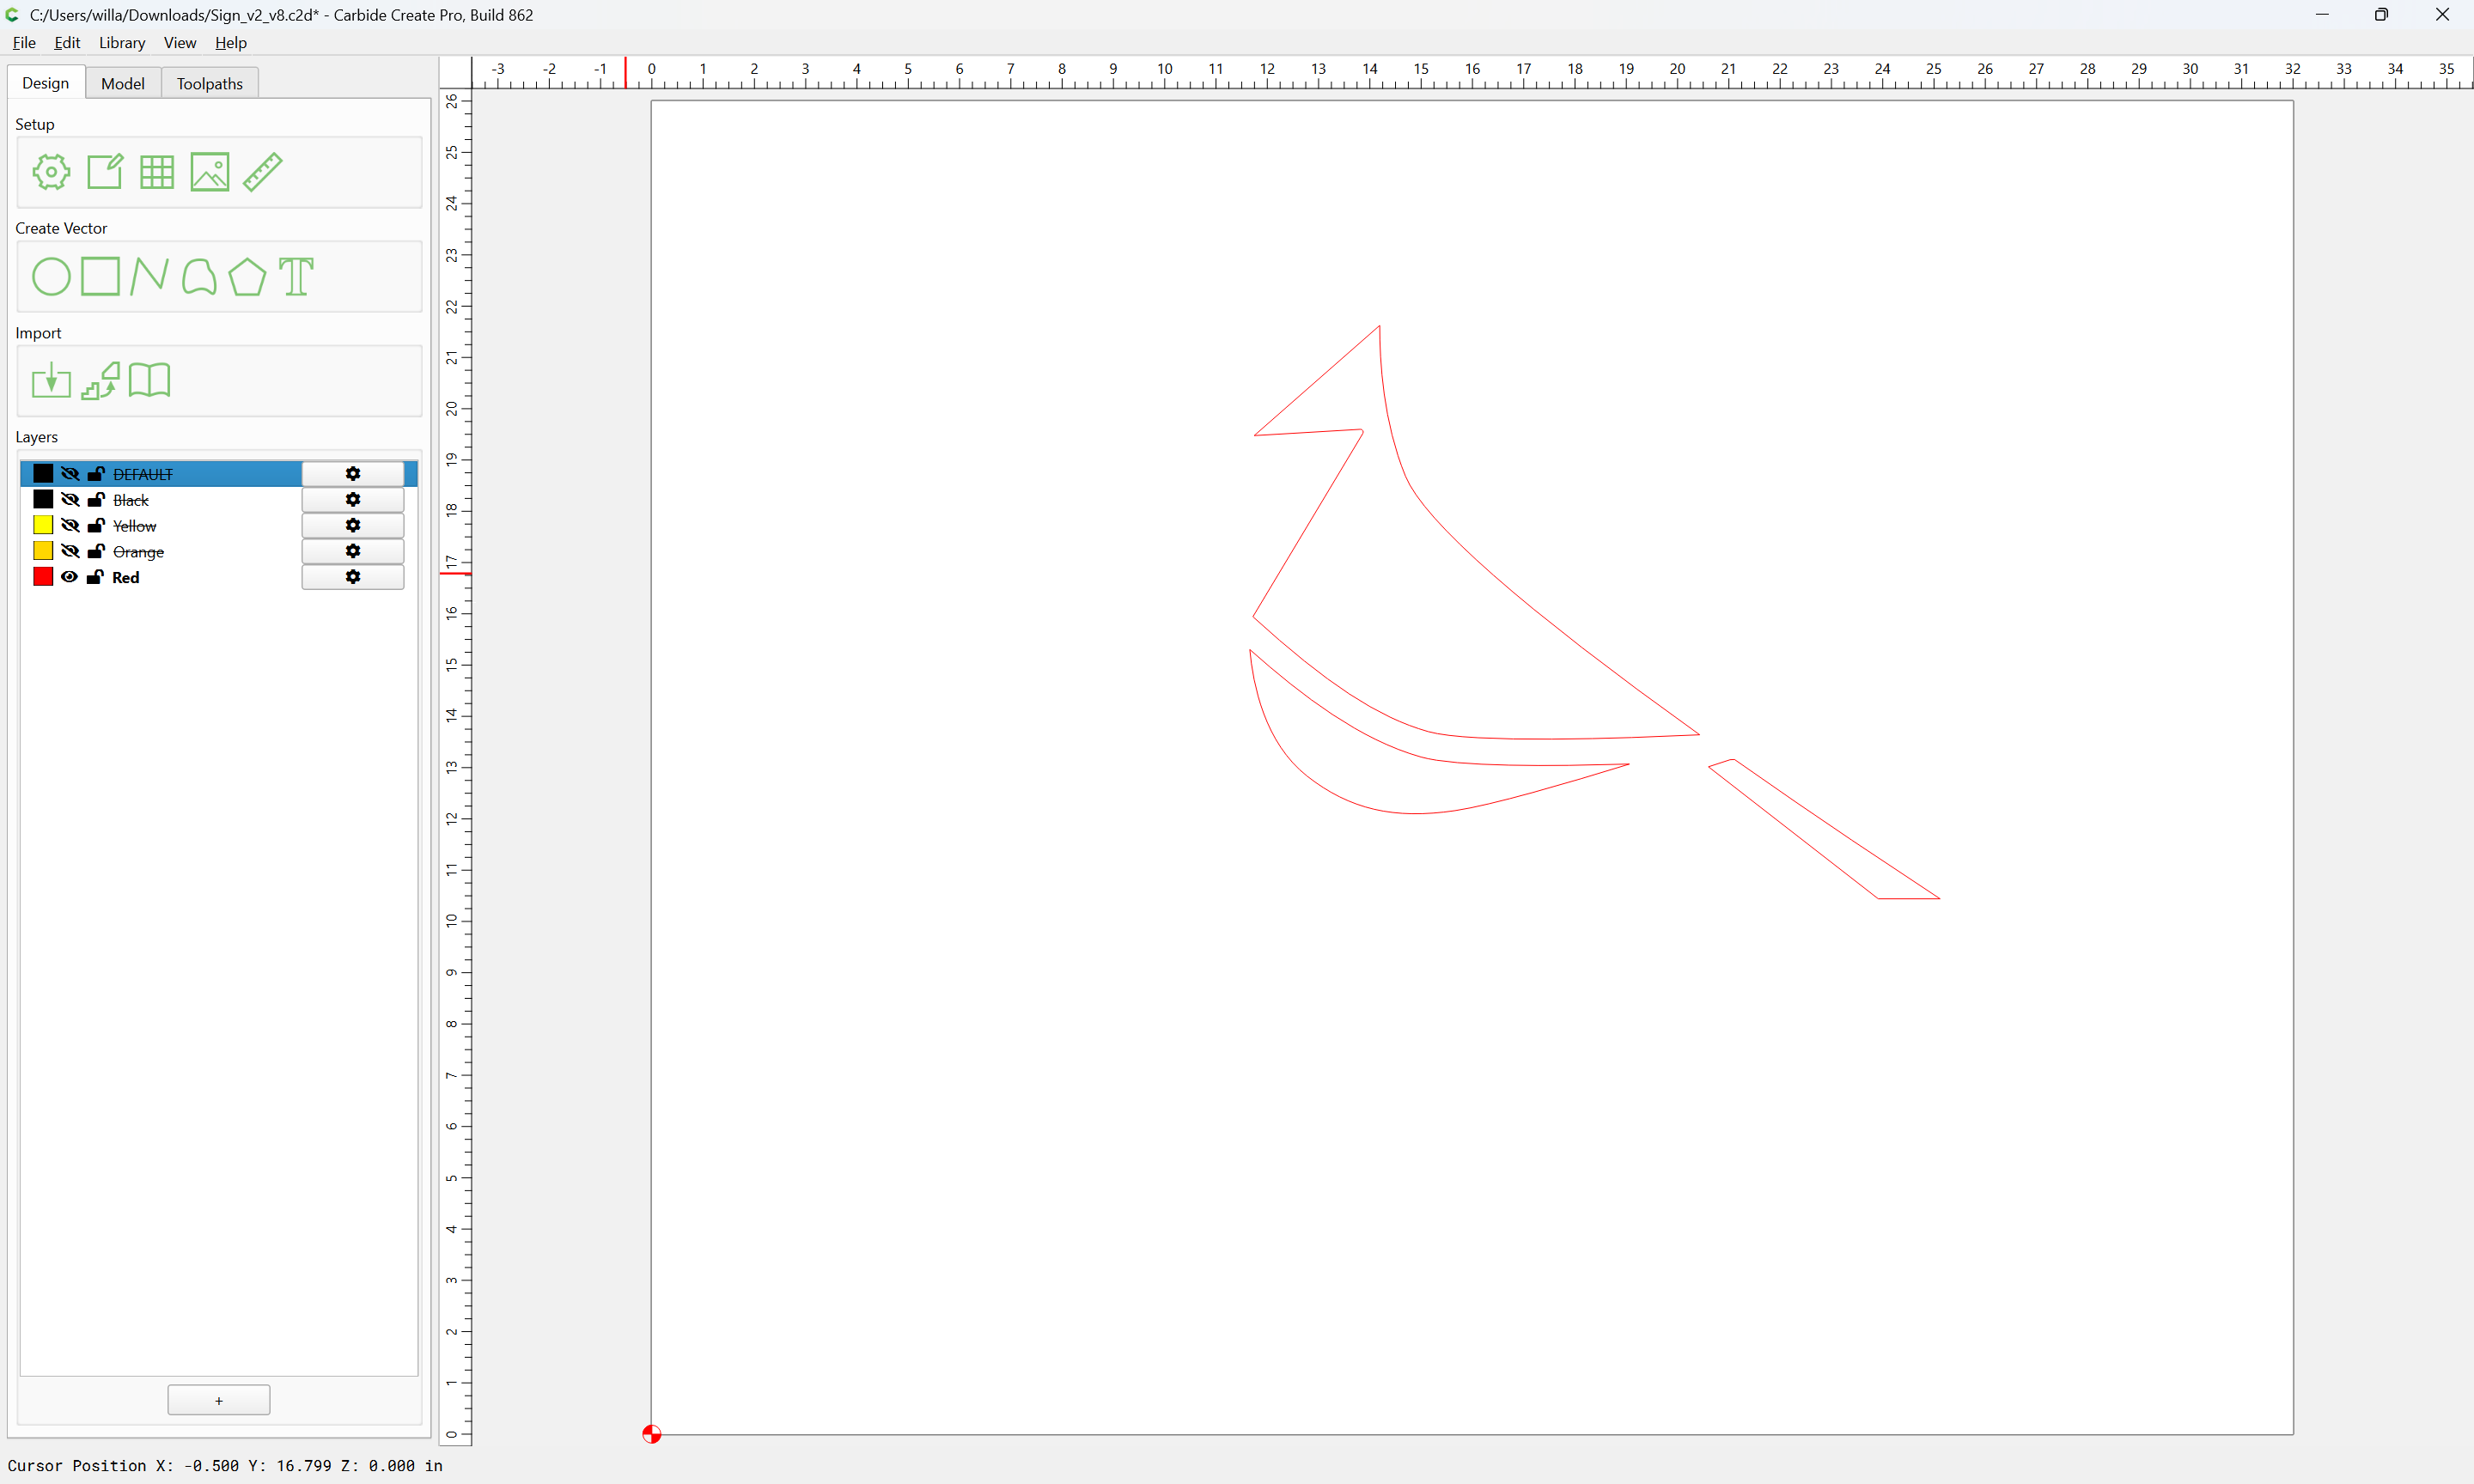Open settings gear for Red layer
This screenshot has height=1484, width=2474.
[x=353, y=577]
